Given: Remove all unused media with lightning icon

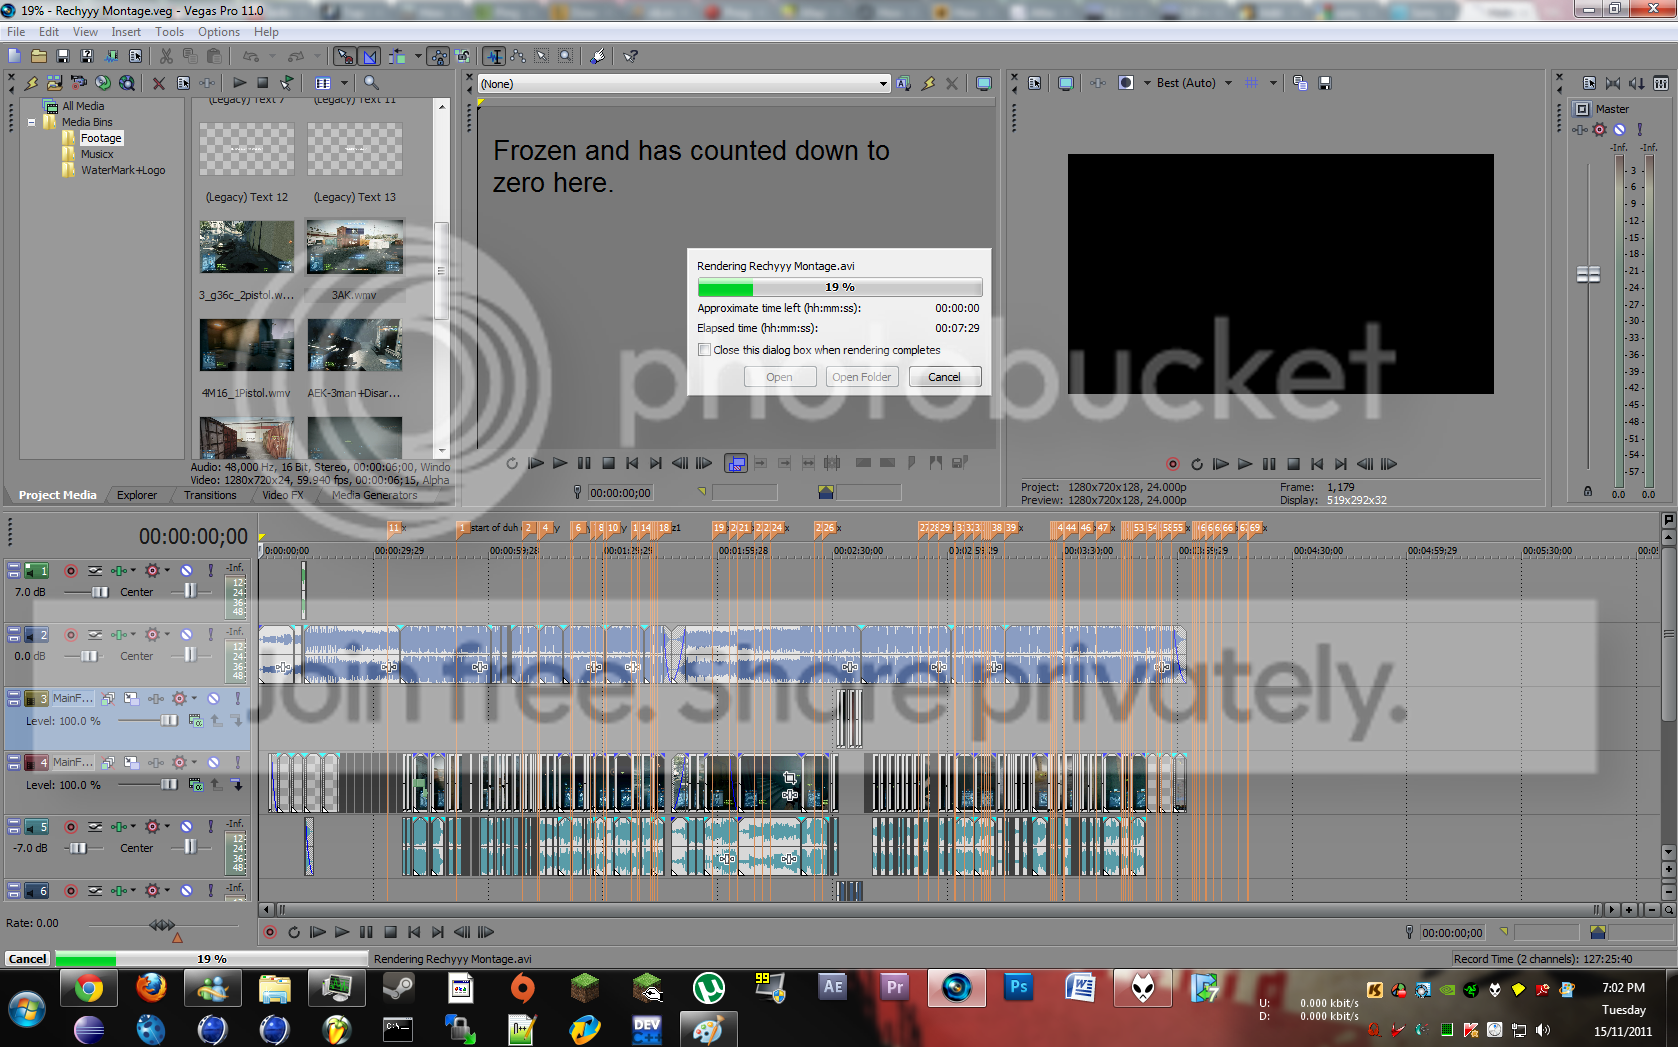Looking at the screenshot, I should coord(32,83).
